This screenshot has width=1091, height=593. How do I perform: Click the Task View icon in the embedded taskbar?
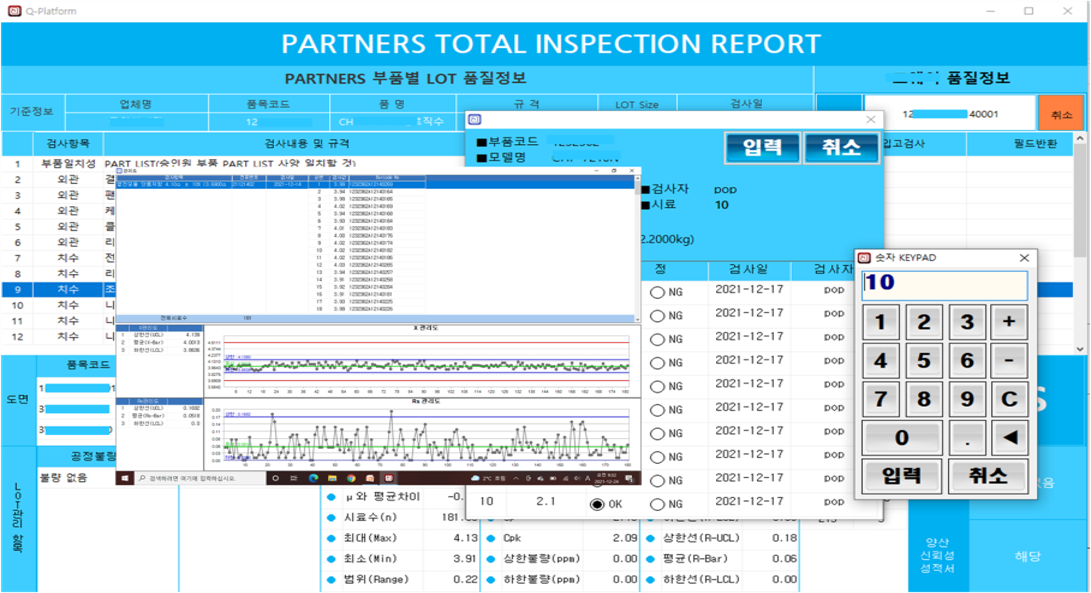[294, 478]
